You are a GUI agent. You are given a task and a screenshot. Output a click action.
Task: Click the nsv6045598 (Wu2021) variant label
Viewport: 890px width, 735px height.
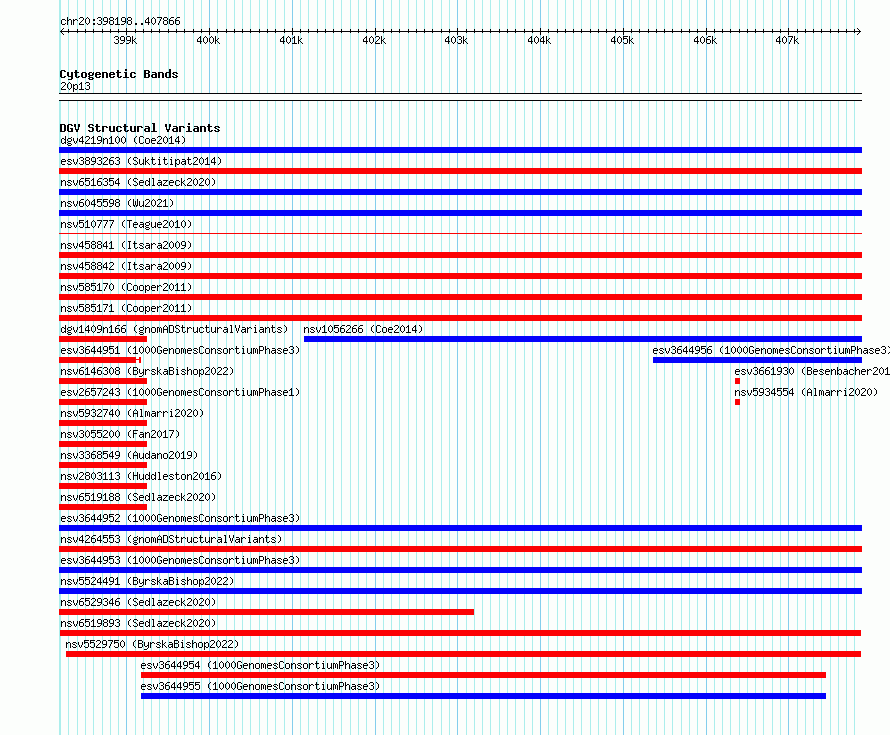(117, 203)
